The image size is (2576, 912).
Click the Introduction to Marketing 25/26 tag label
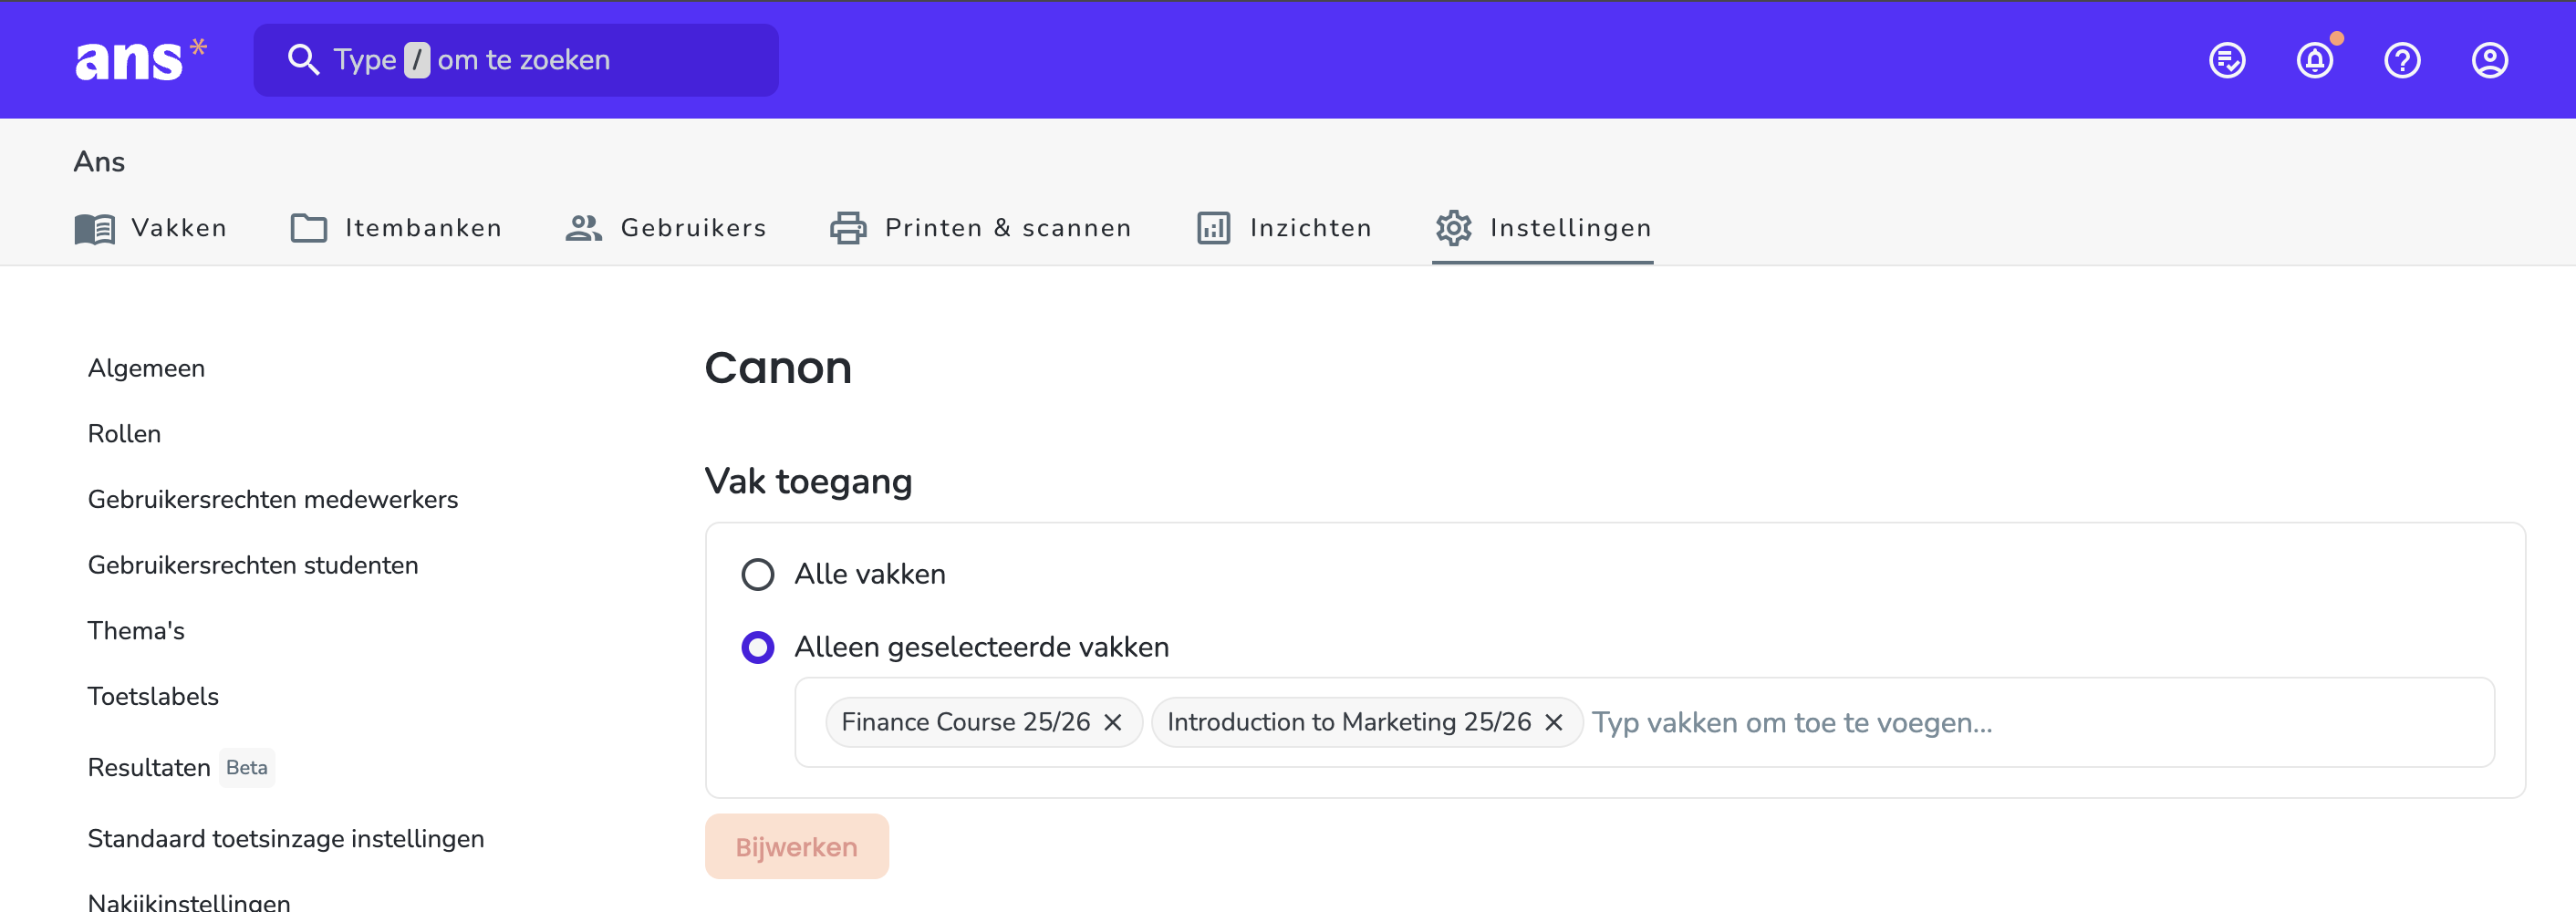pos(1349,723)
